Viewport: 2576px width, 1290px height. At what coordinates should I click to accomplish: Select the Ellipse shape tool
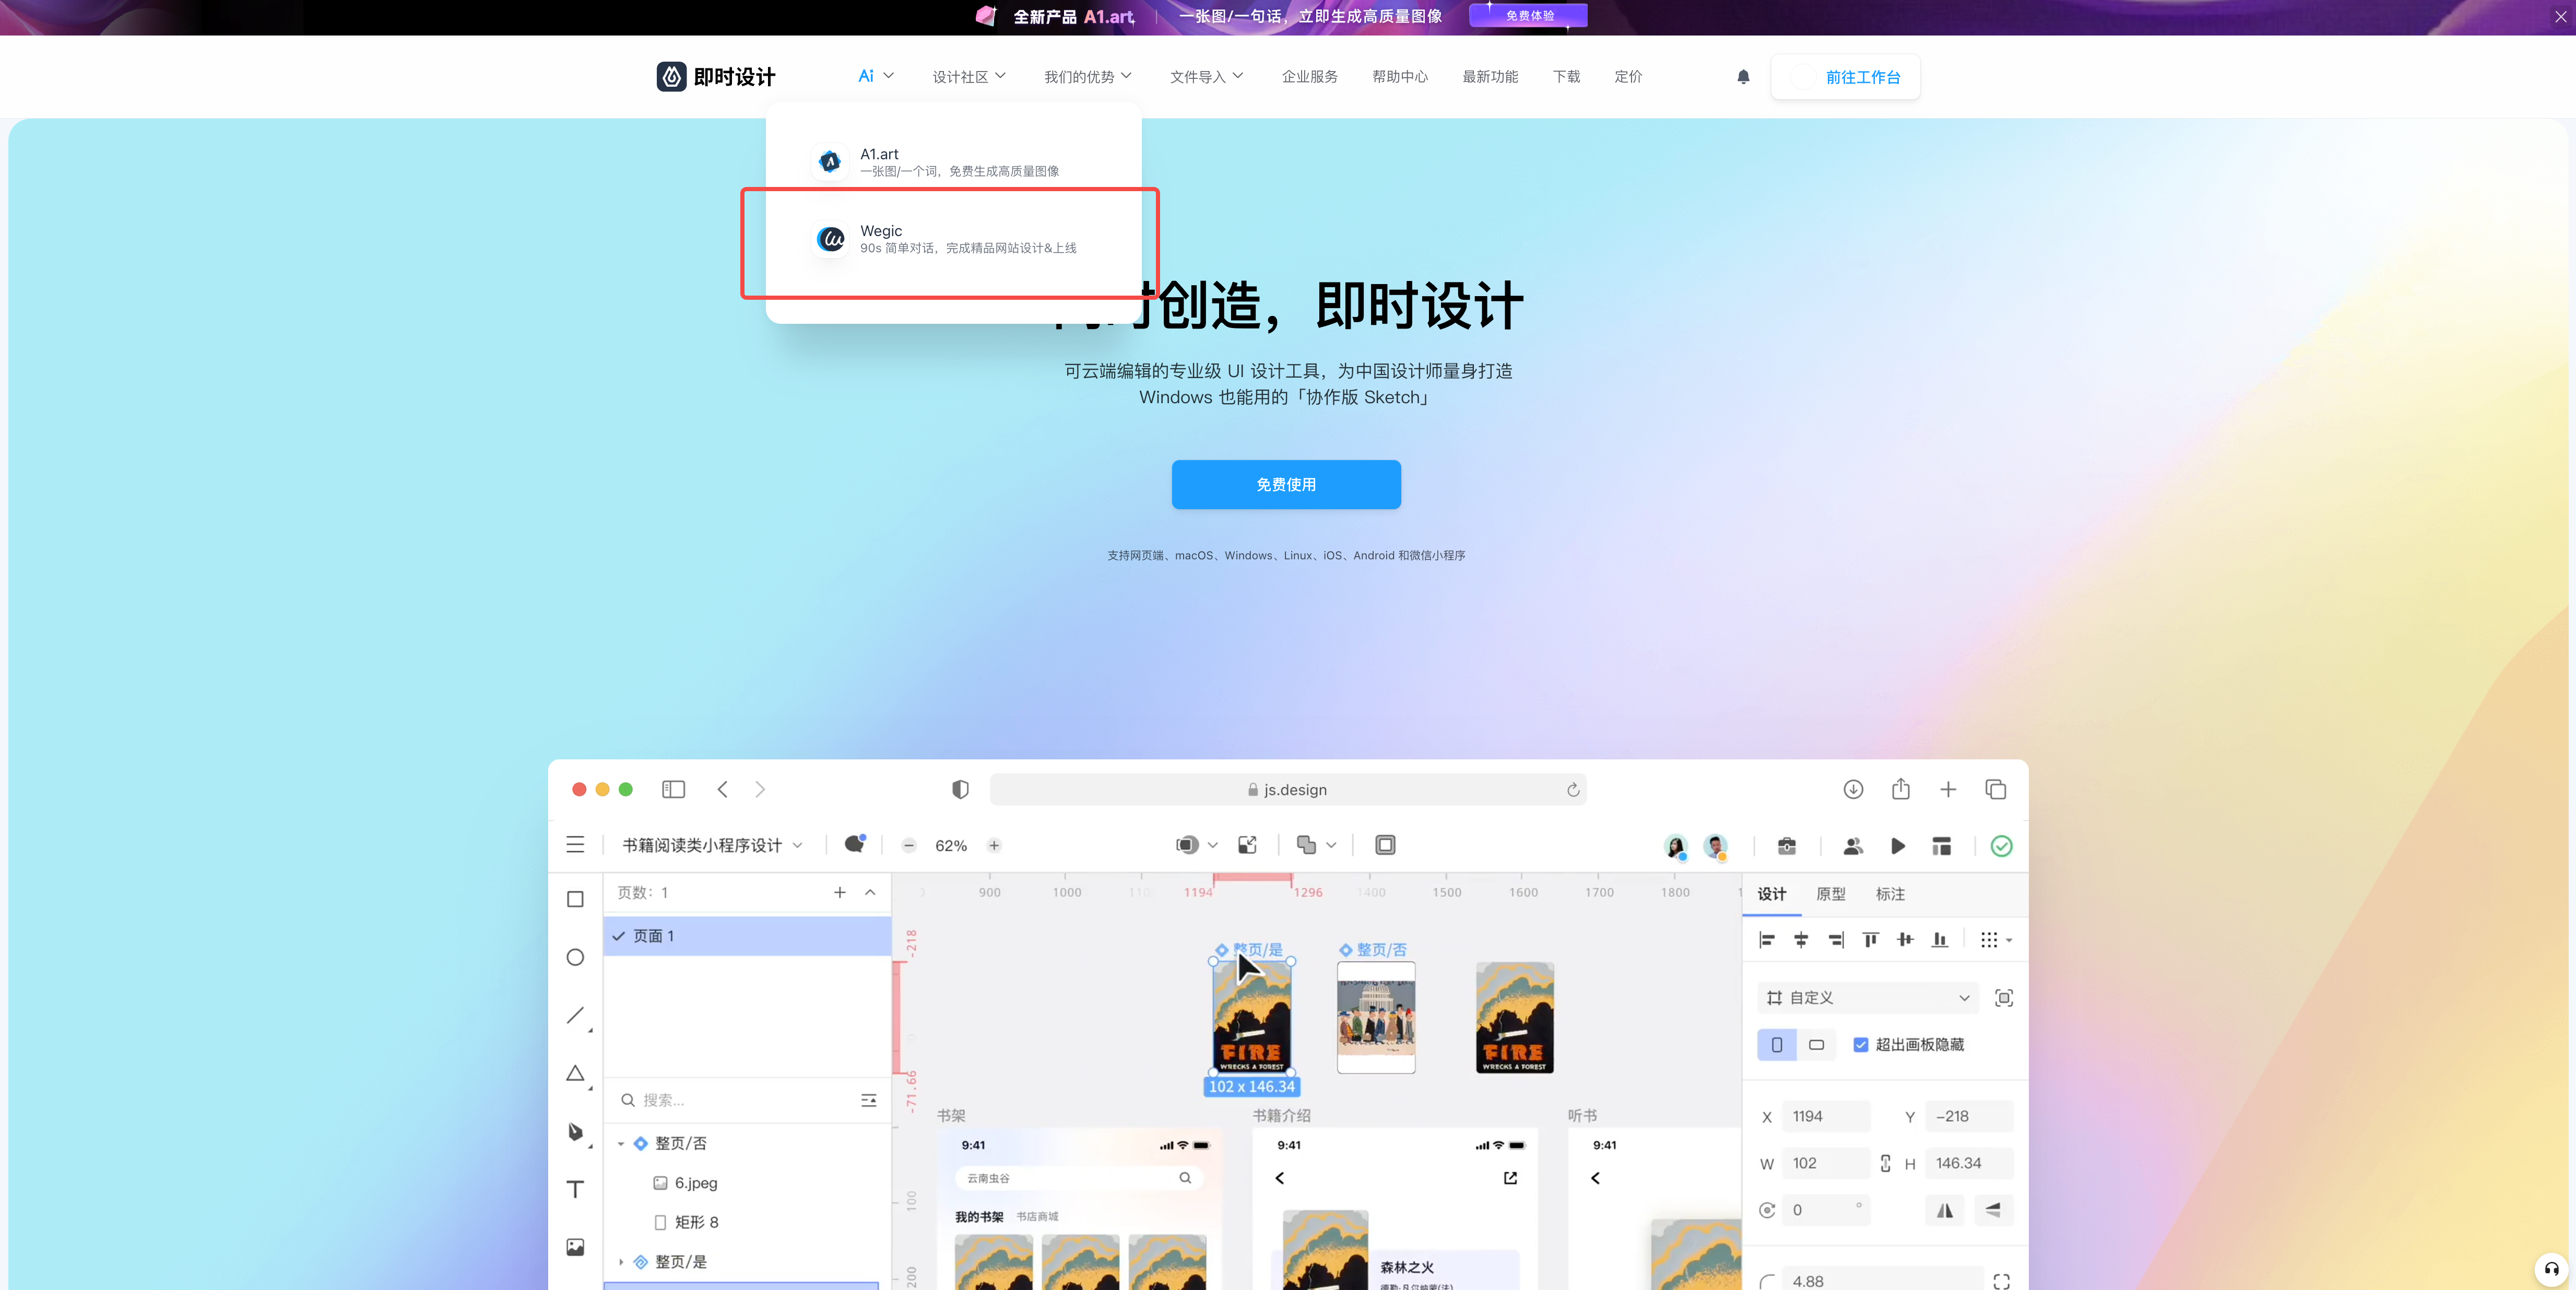(575, 957)
